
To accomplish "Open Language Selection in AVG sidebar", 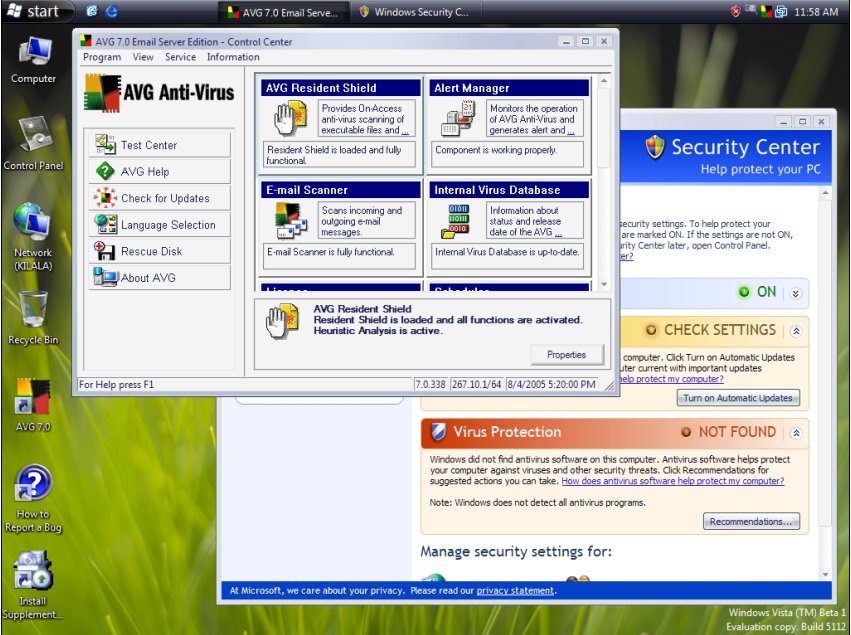I will point(160,225).
